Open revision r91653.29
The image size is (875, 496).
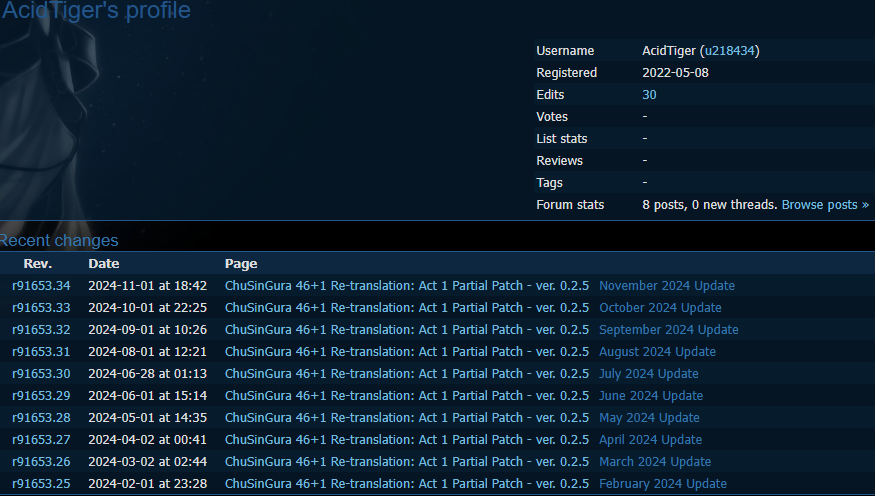[x=41, y=396]
